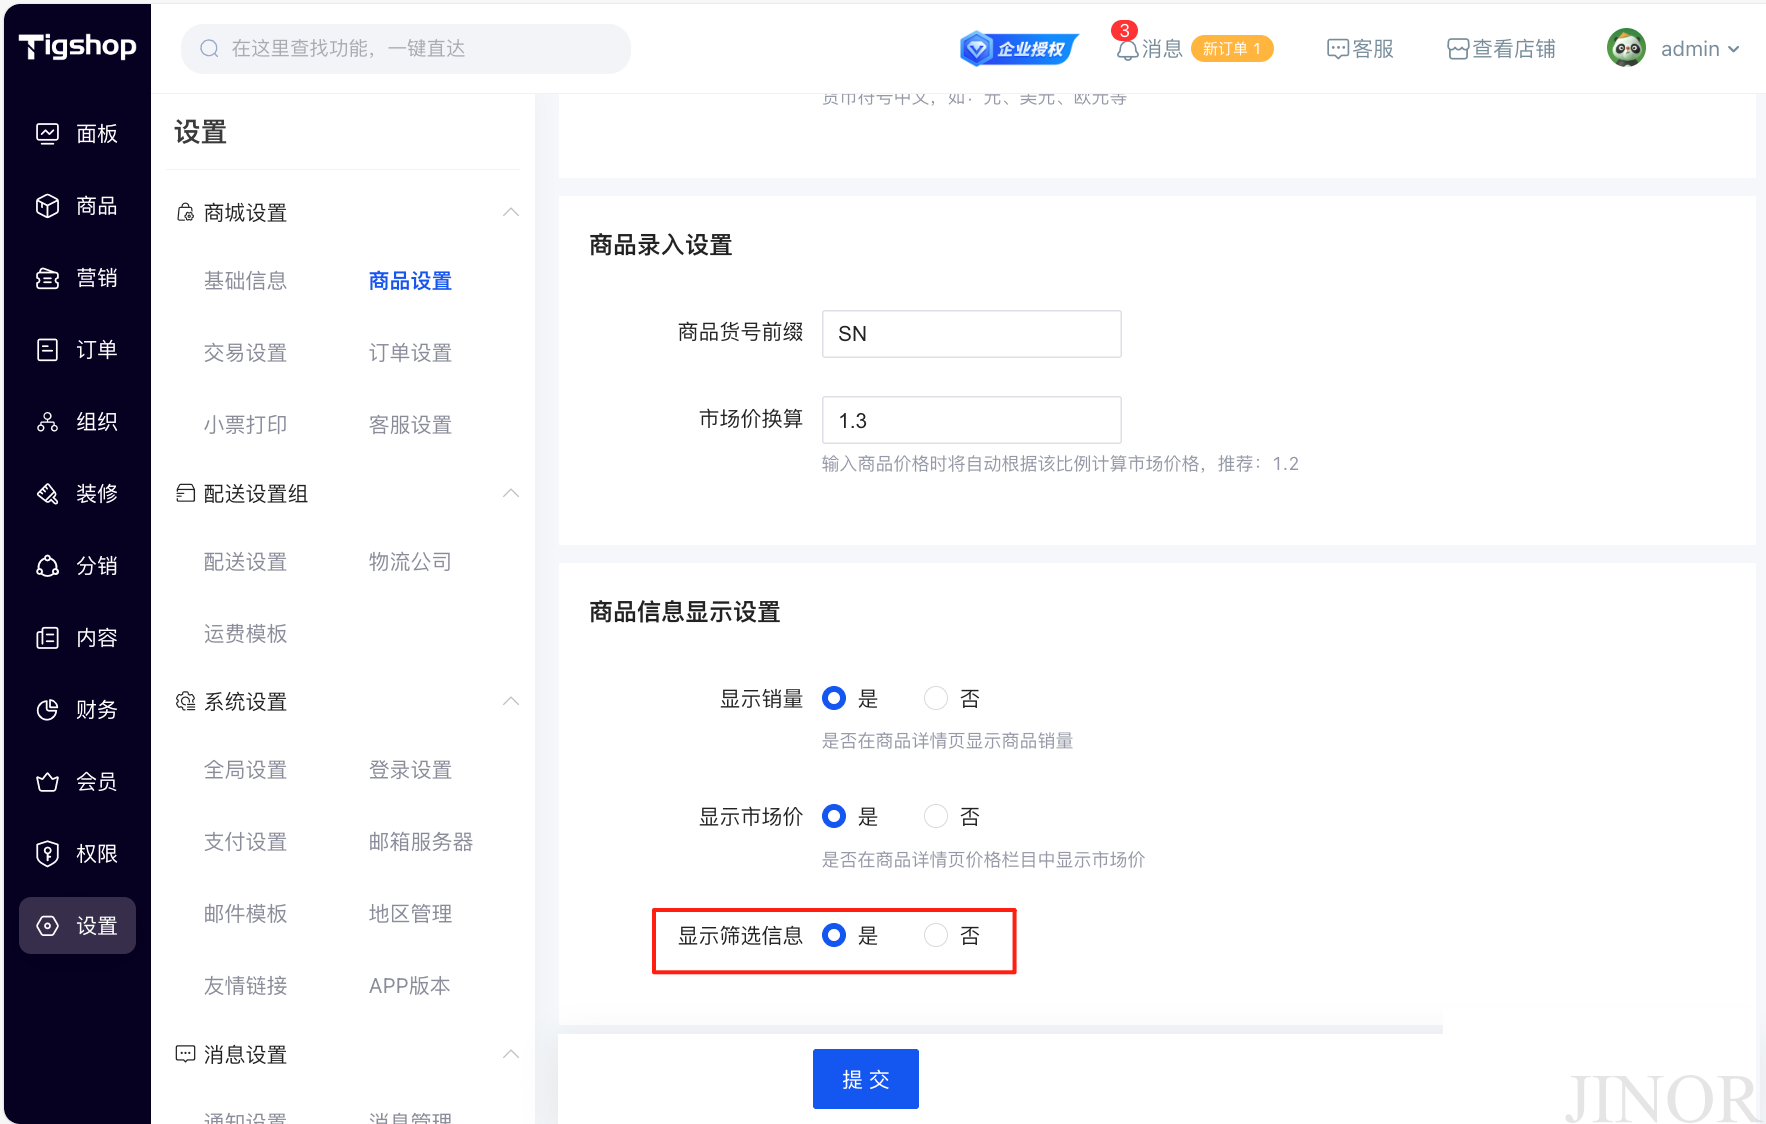Click the 客服 chat bubble icon

tap(1338, 49)
